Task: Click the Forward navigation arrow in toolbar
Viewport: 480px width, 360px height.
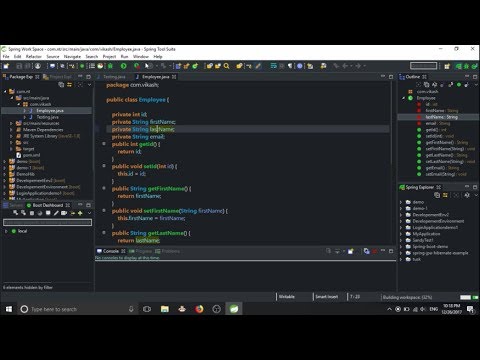Action: (x=358, y=66)
